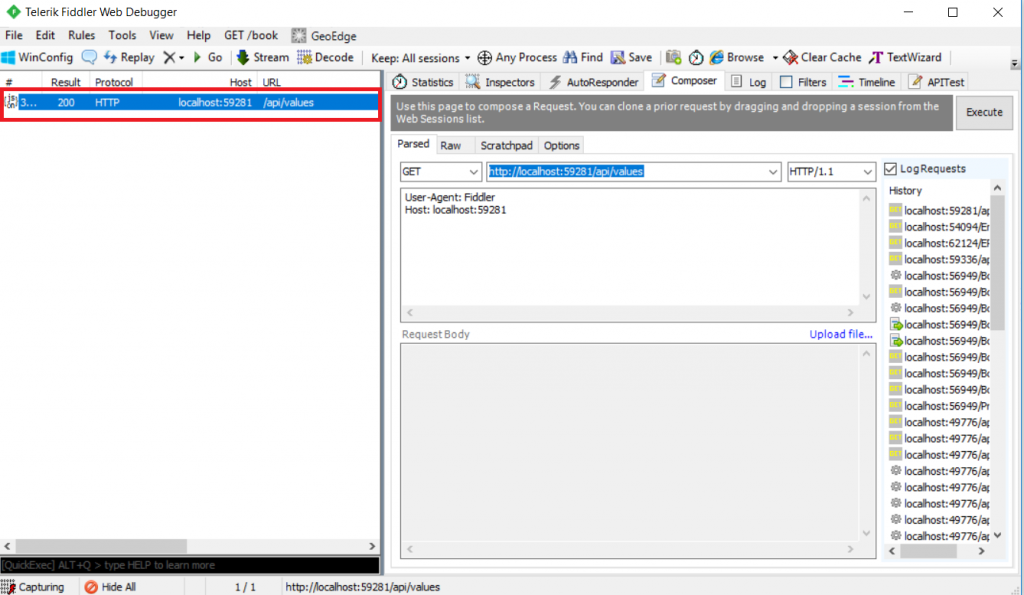Image resolution: width=1024 pixels, height=595 pixels.
Task: Click Clear Cache in toolbar
Action: [822, 57]
